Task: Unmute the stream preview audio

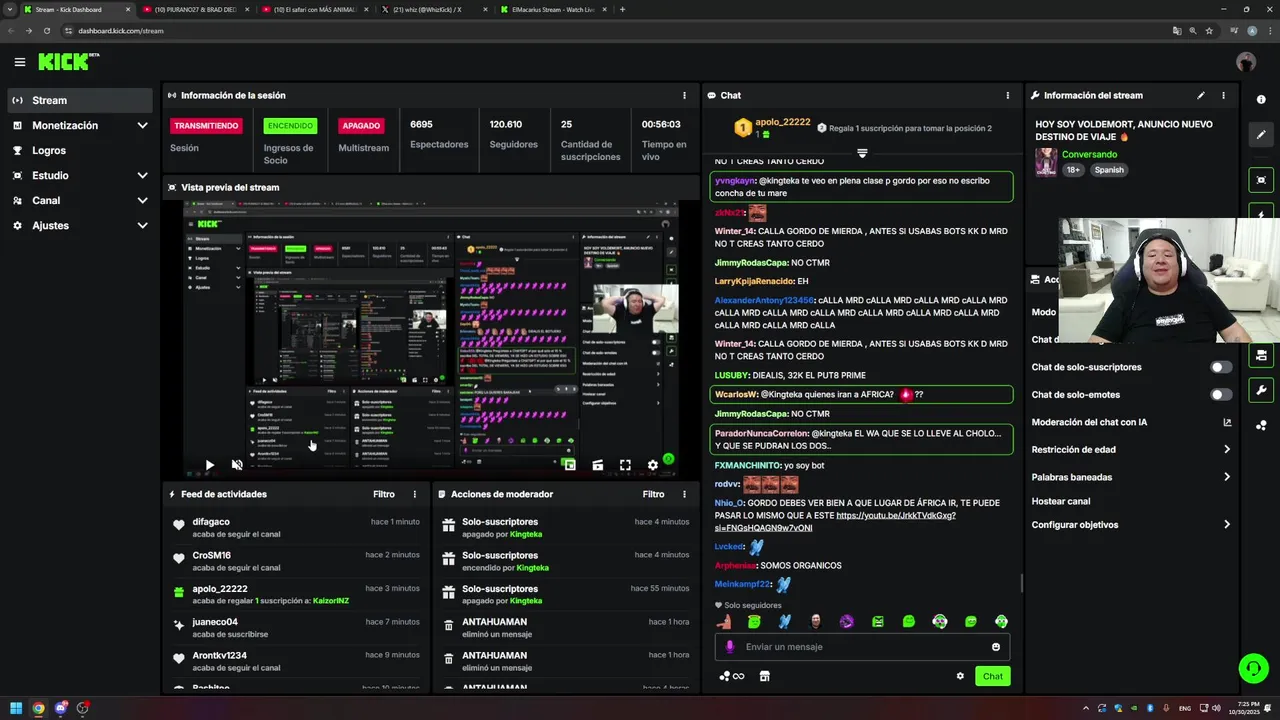Action: click(237, 465)
